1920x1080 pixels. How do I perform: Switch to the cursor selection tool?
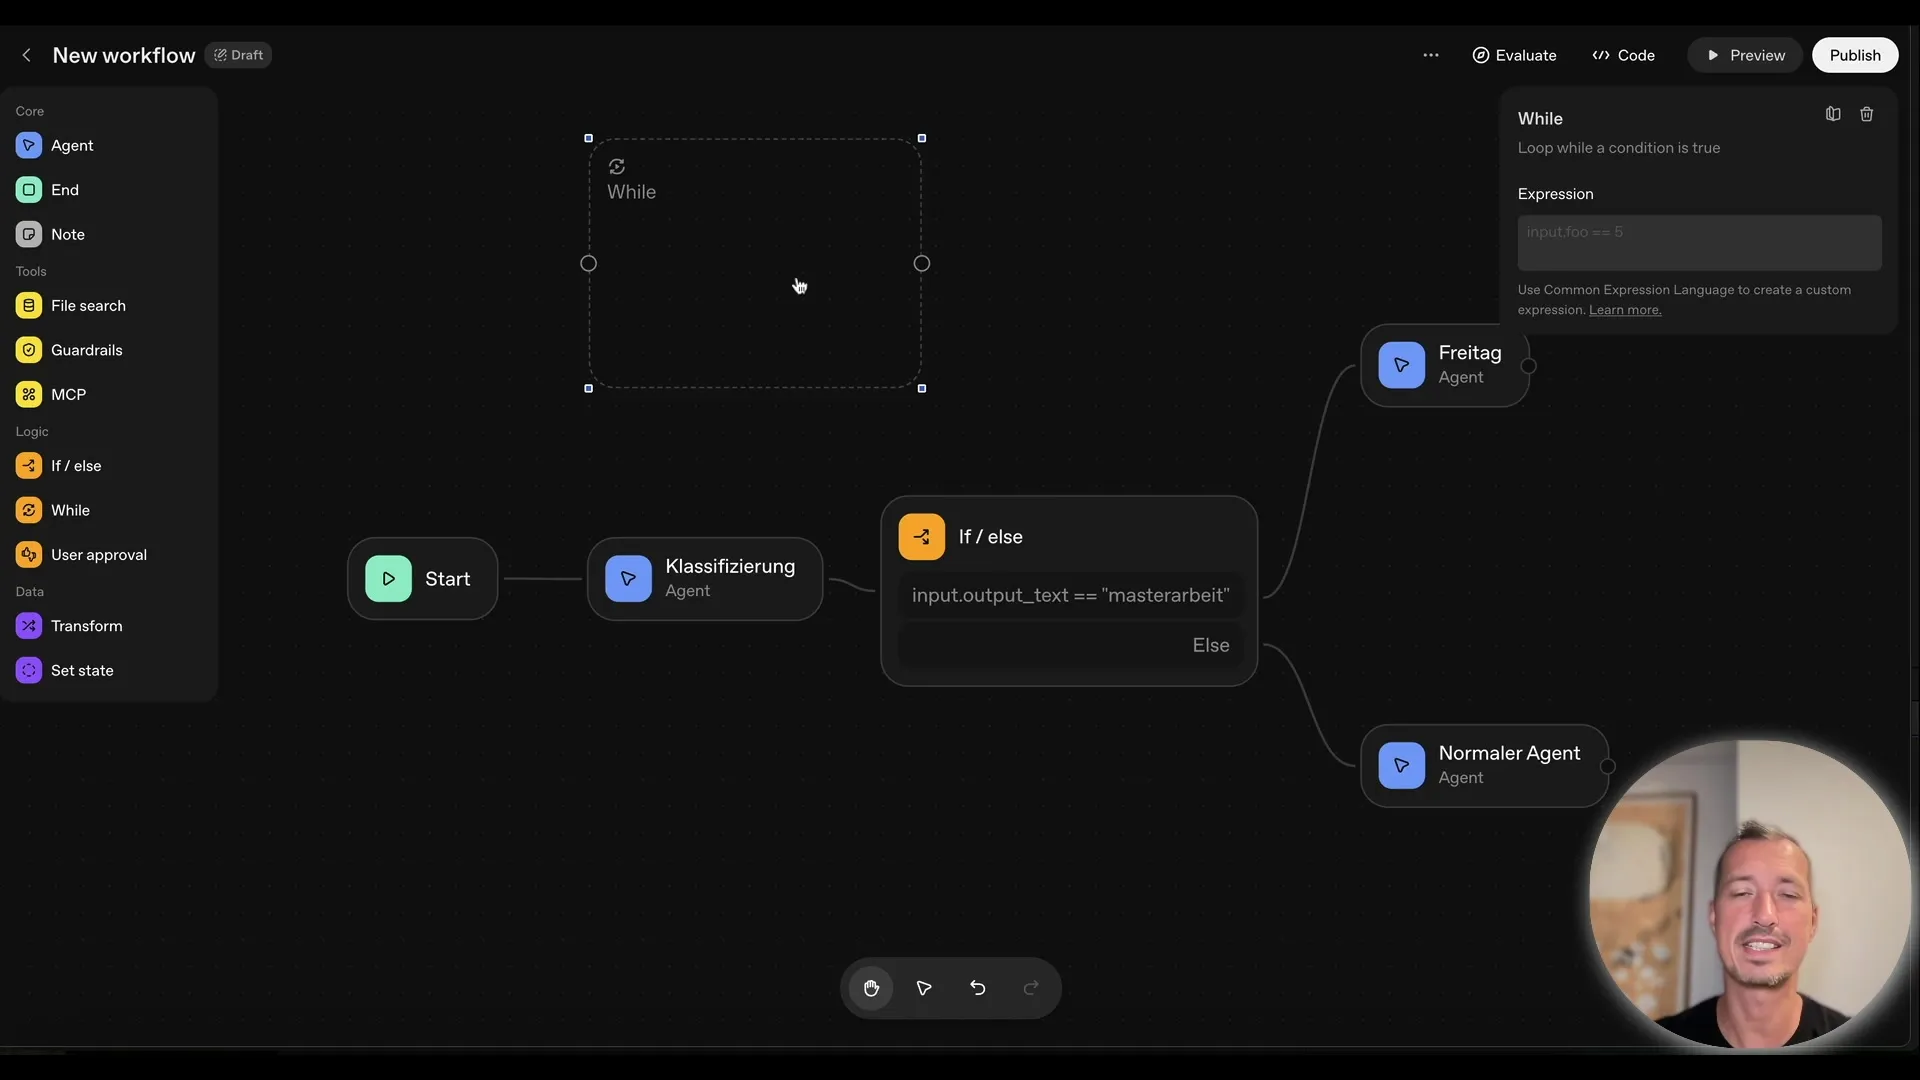tap(923, 988)
